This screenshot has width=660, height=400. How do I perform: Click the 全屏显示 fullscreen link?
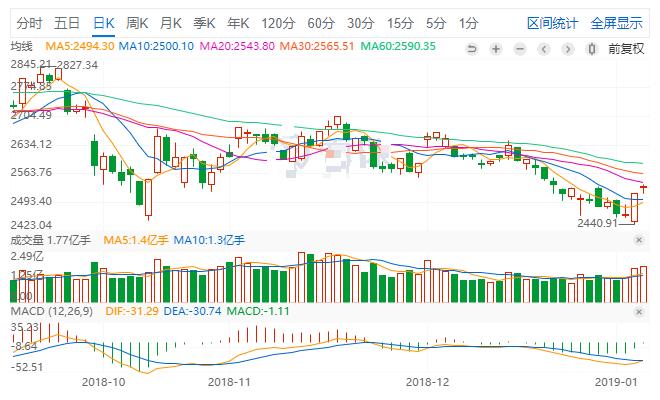(x=617, y=22)
